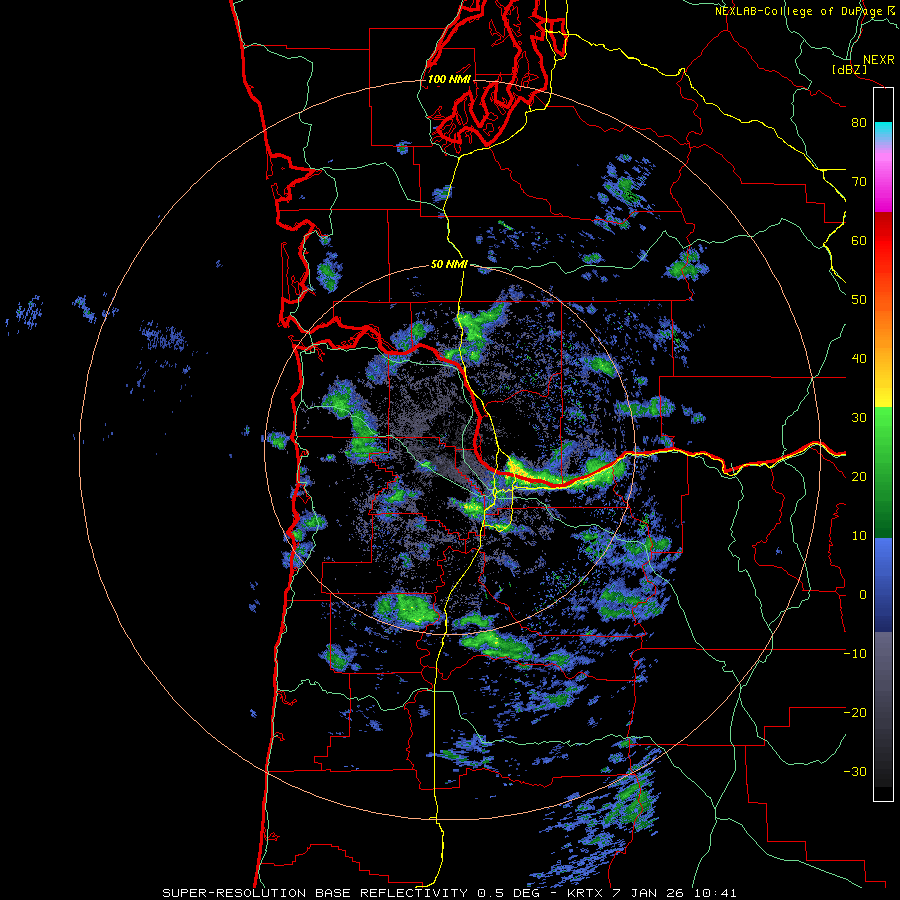Click the 0 value on dBZ scale
900x900 pixels.
863,595
